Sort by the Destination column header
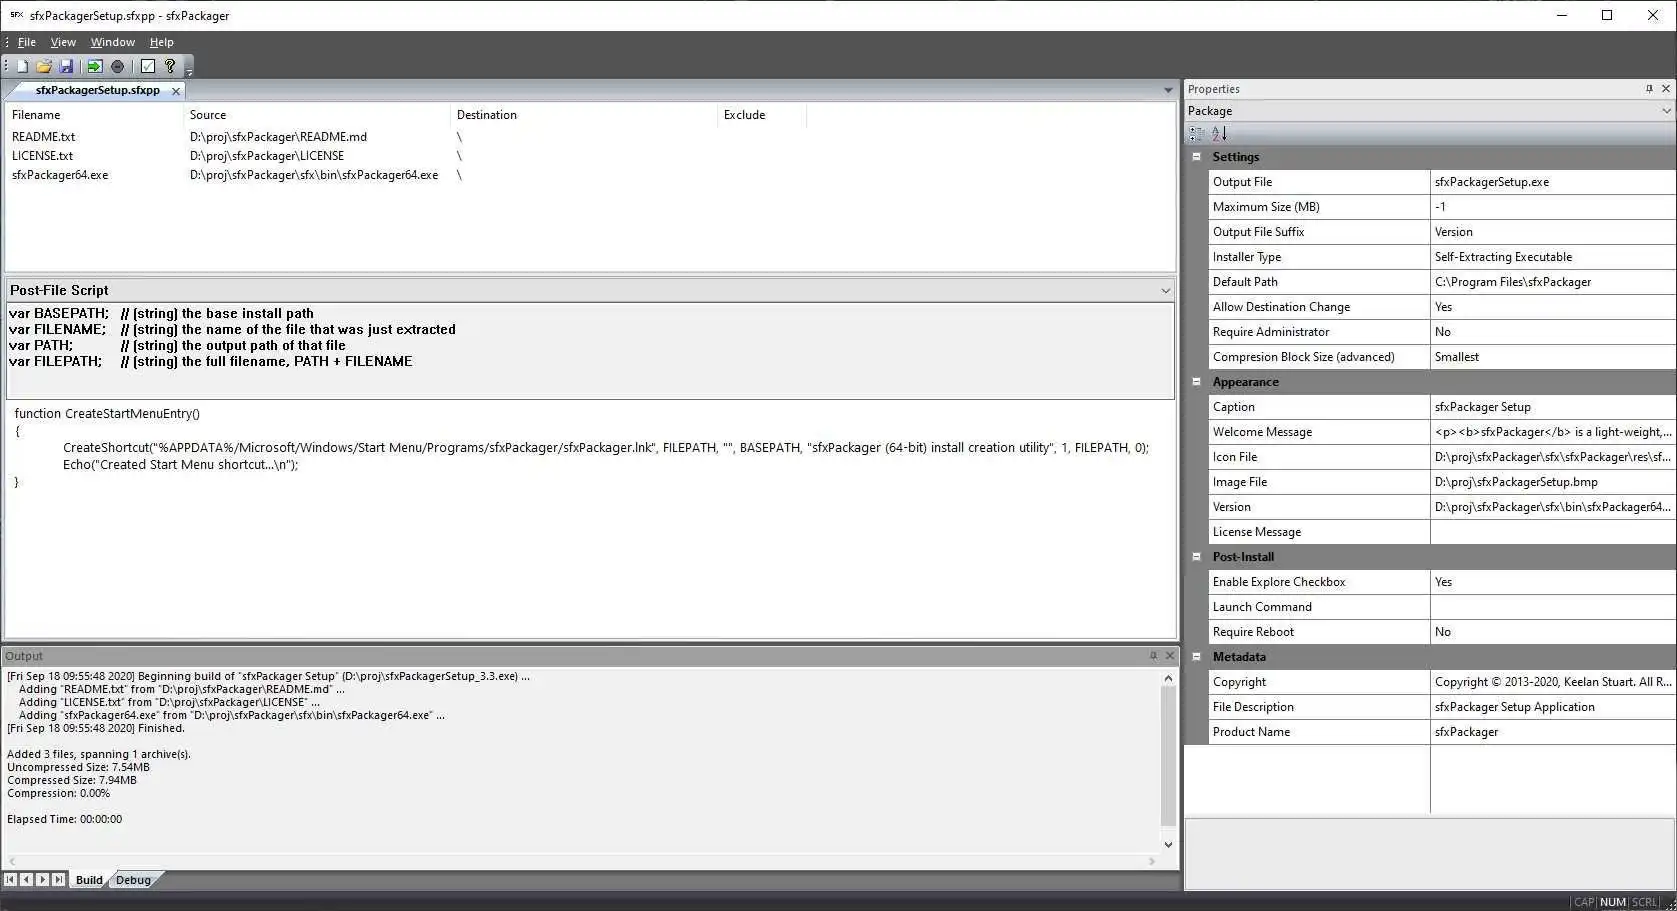The width and height of the screenshot is (1677, 911). pyautogui.click(x=584, y=115)
